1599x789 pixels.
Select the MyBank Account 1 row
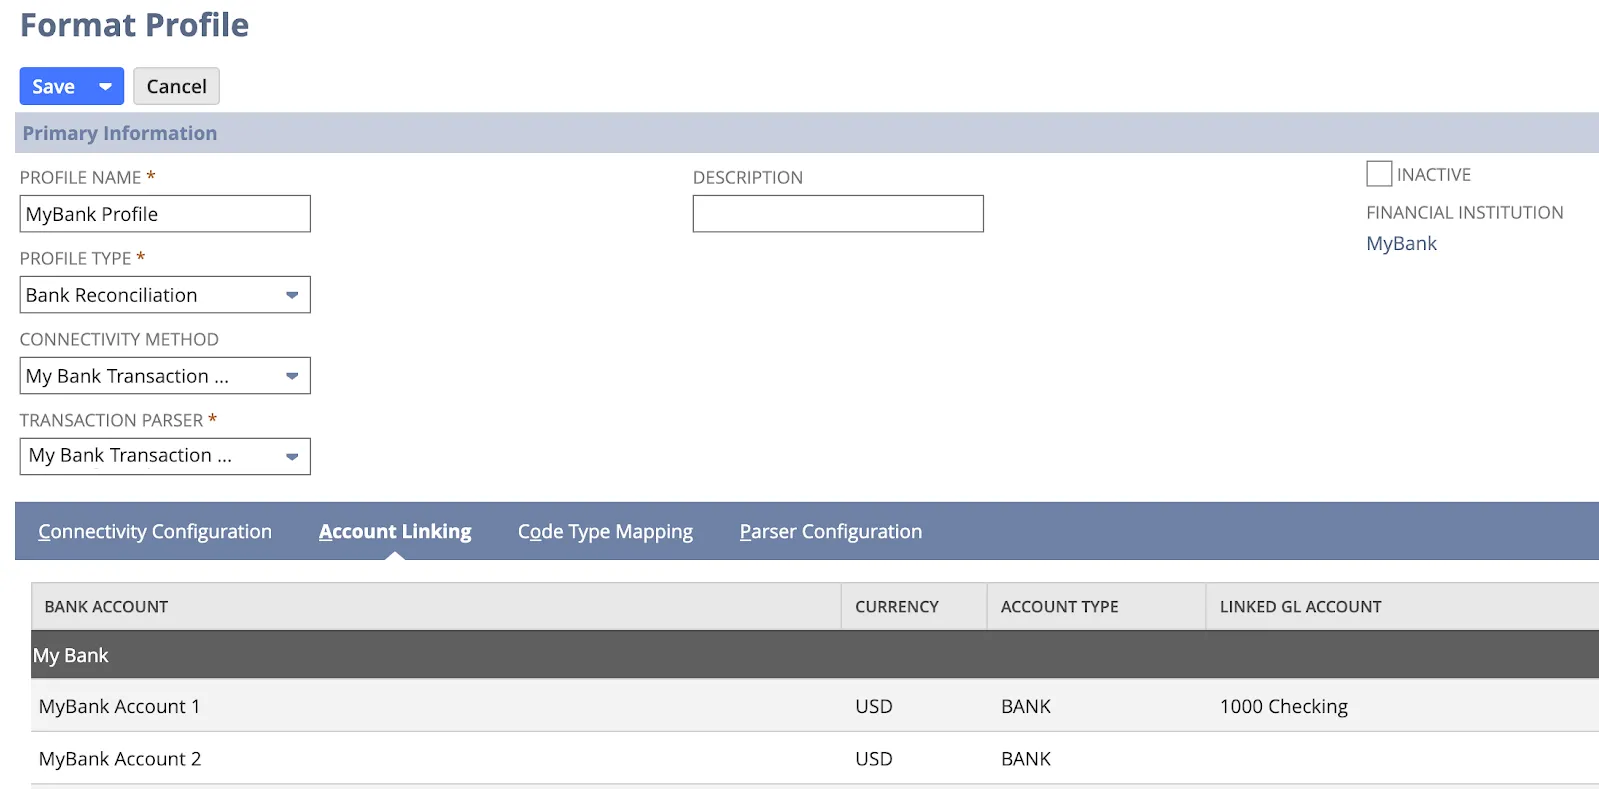pos(815,706)
